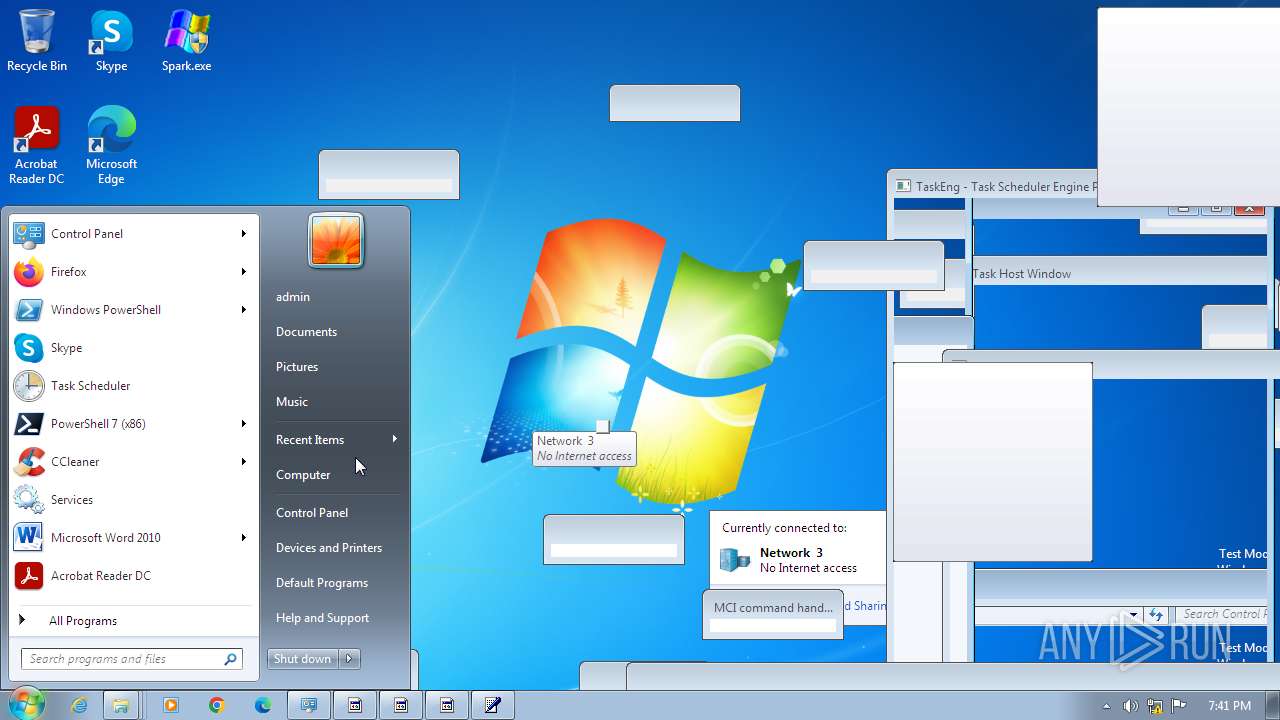Viewport: 1280px width, 720px height.
Task: Open the Action Center flag icon
Action: [1179, 706]
